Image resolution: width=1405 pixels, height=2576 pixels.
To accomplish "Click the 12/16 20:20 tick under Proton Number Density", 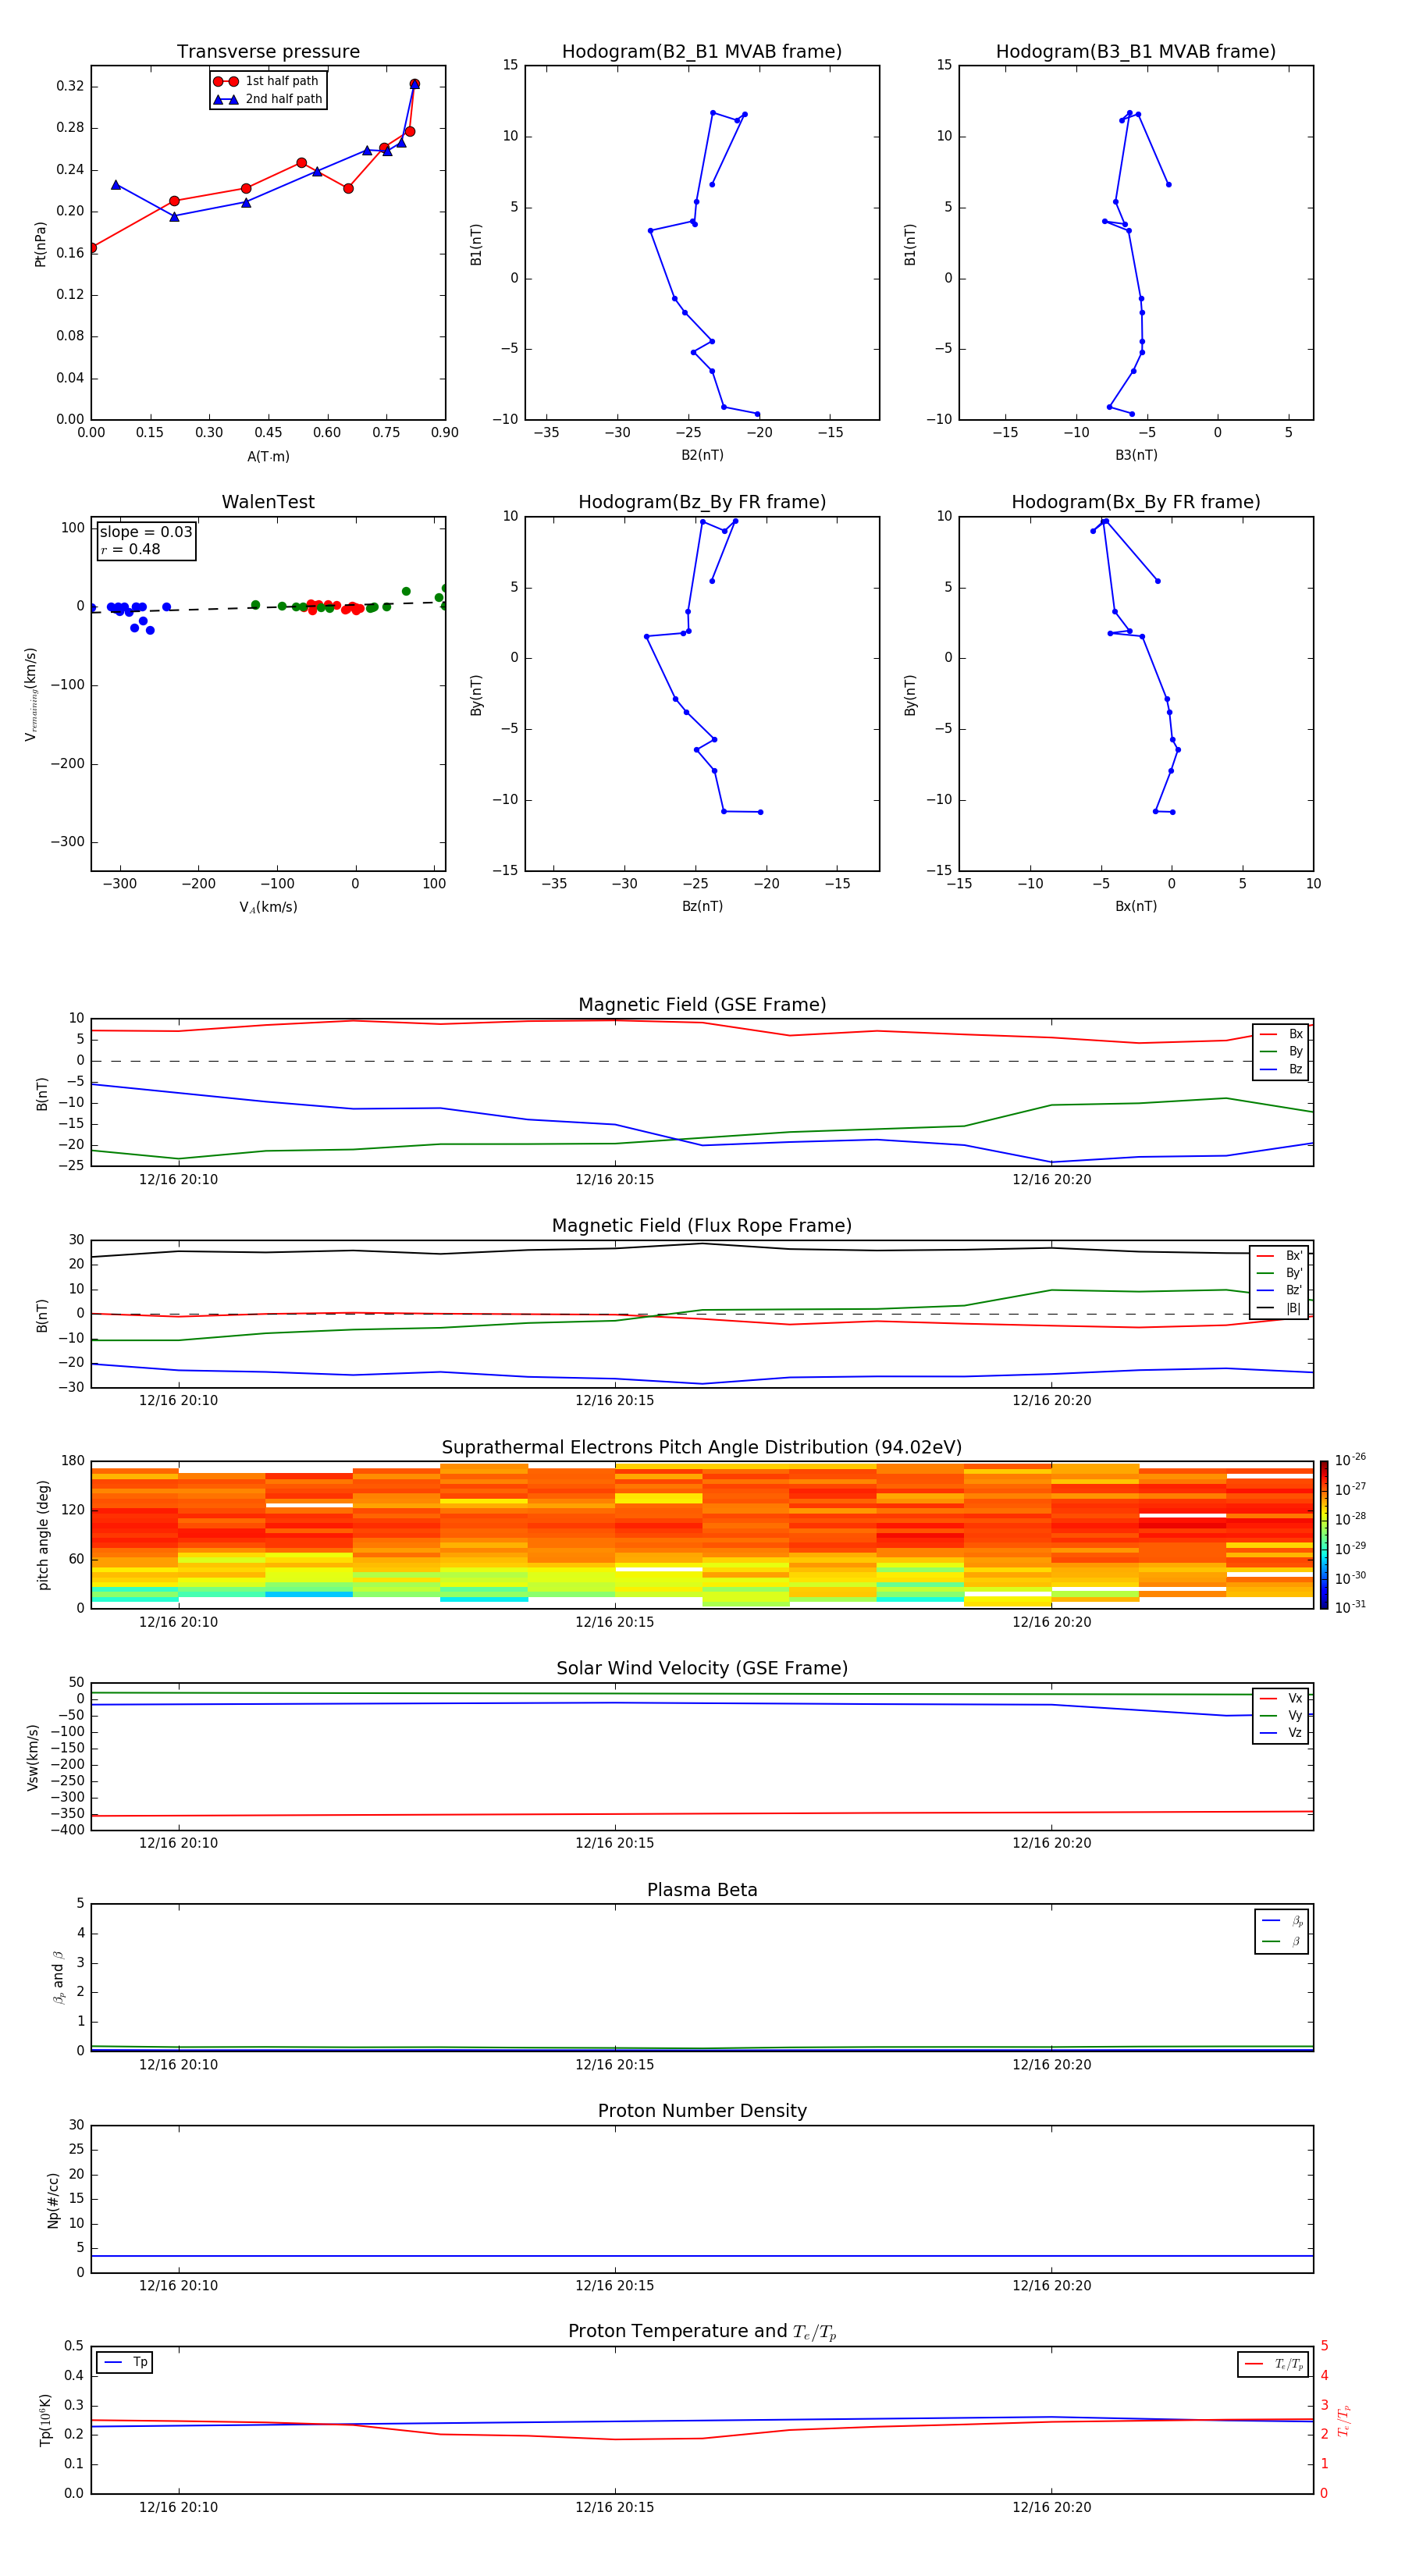I will tap(1051, 2285).
